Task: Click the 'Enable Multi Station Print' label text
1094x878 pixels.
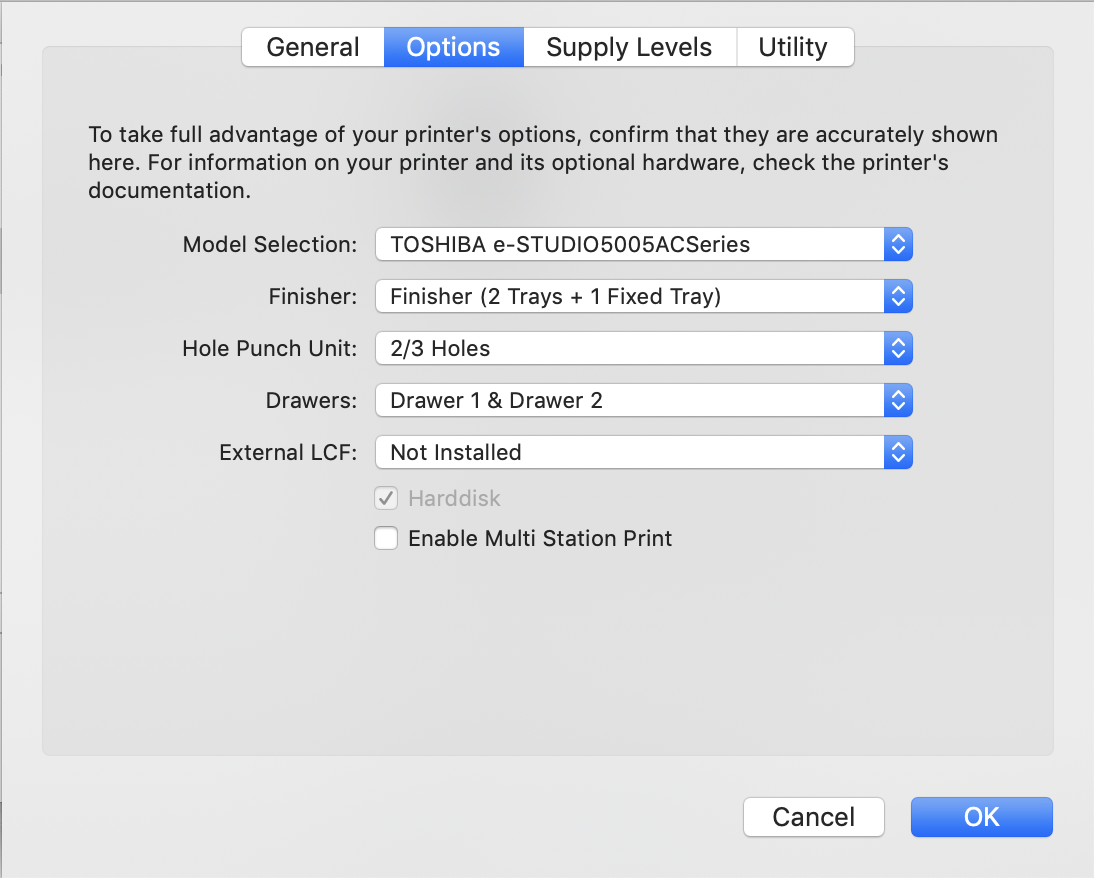Action: pos(540,538)
